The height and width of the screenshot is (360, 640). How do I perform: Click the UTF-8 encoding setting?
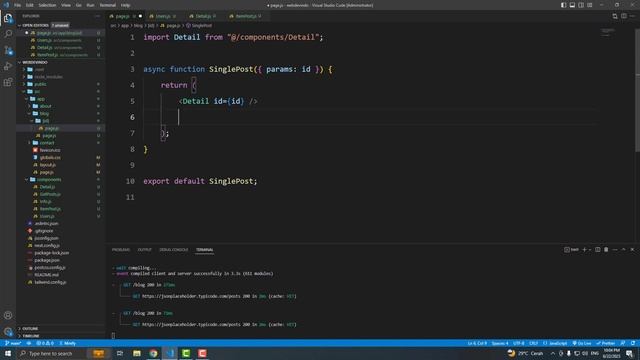coord(518,343)
